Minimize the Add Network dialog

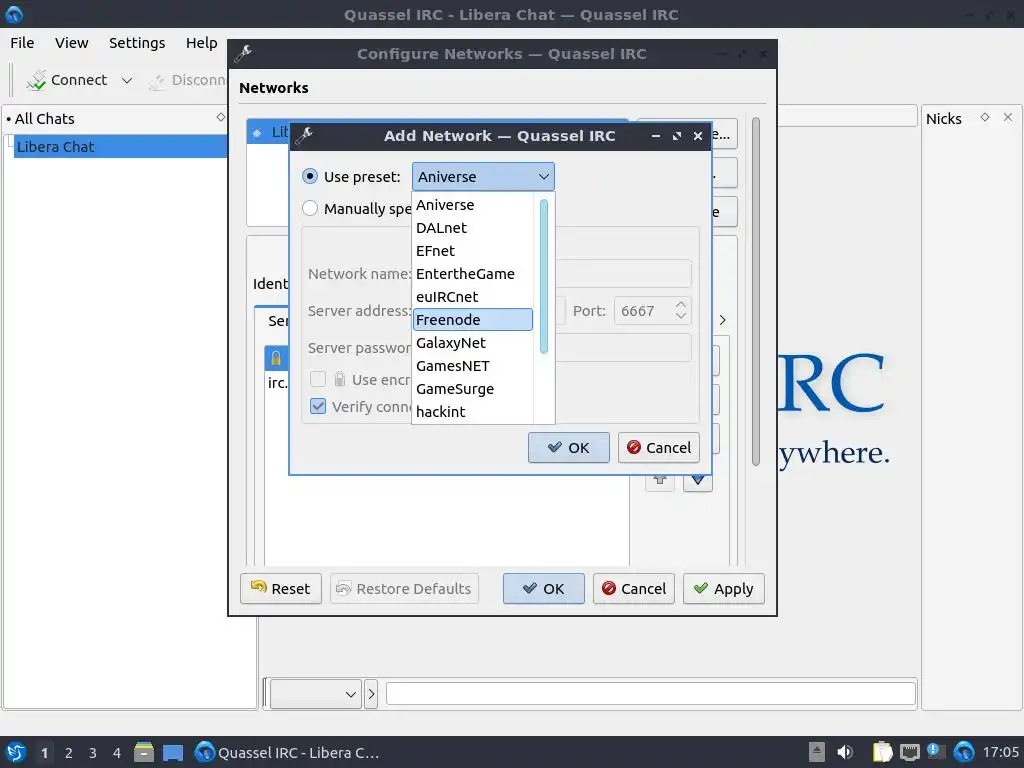pyautogui.click(x=656, y=136)
